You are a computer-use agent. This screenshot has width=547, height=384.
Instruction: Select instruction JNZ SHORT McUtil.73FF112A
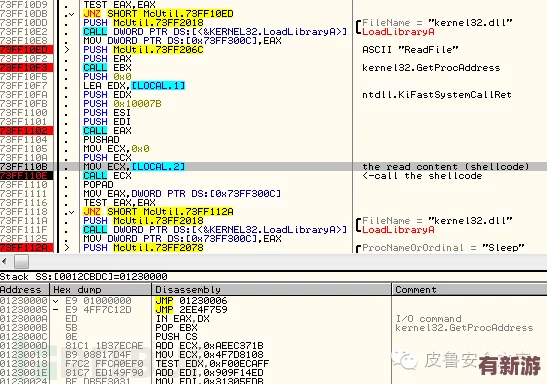(x=158, y=212)
